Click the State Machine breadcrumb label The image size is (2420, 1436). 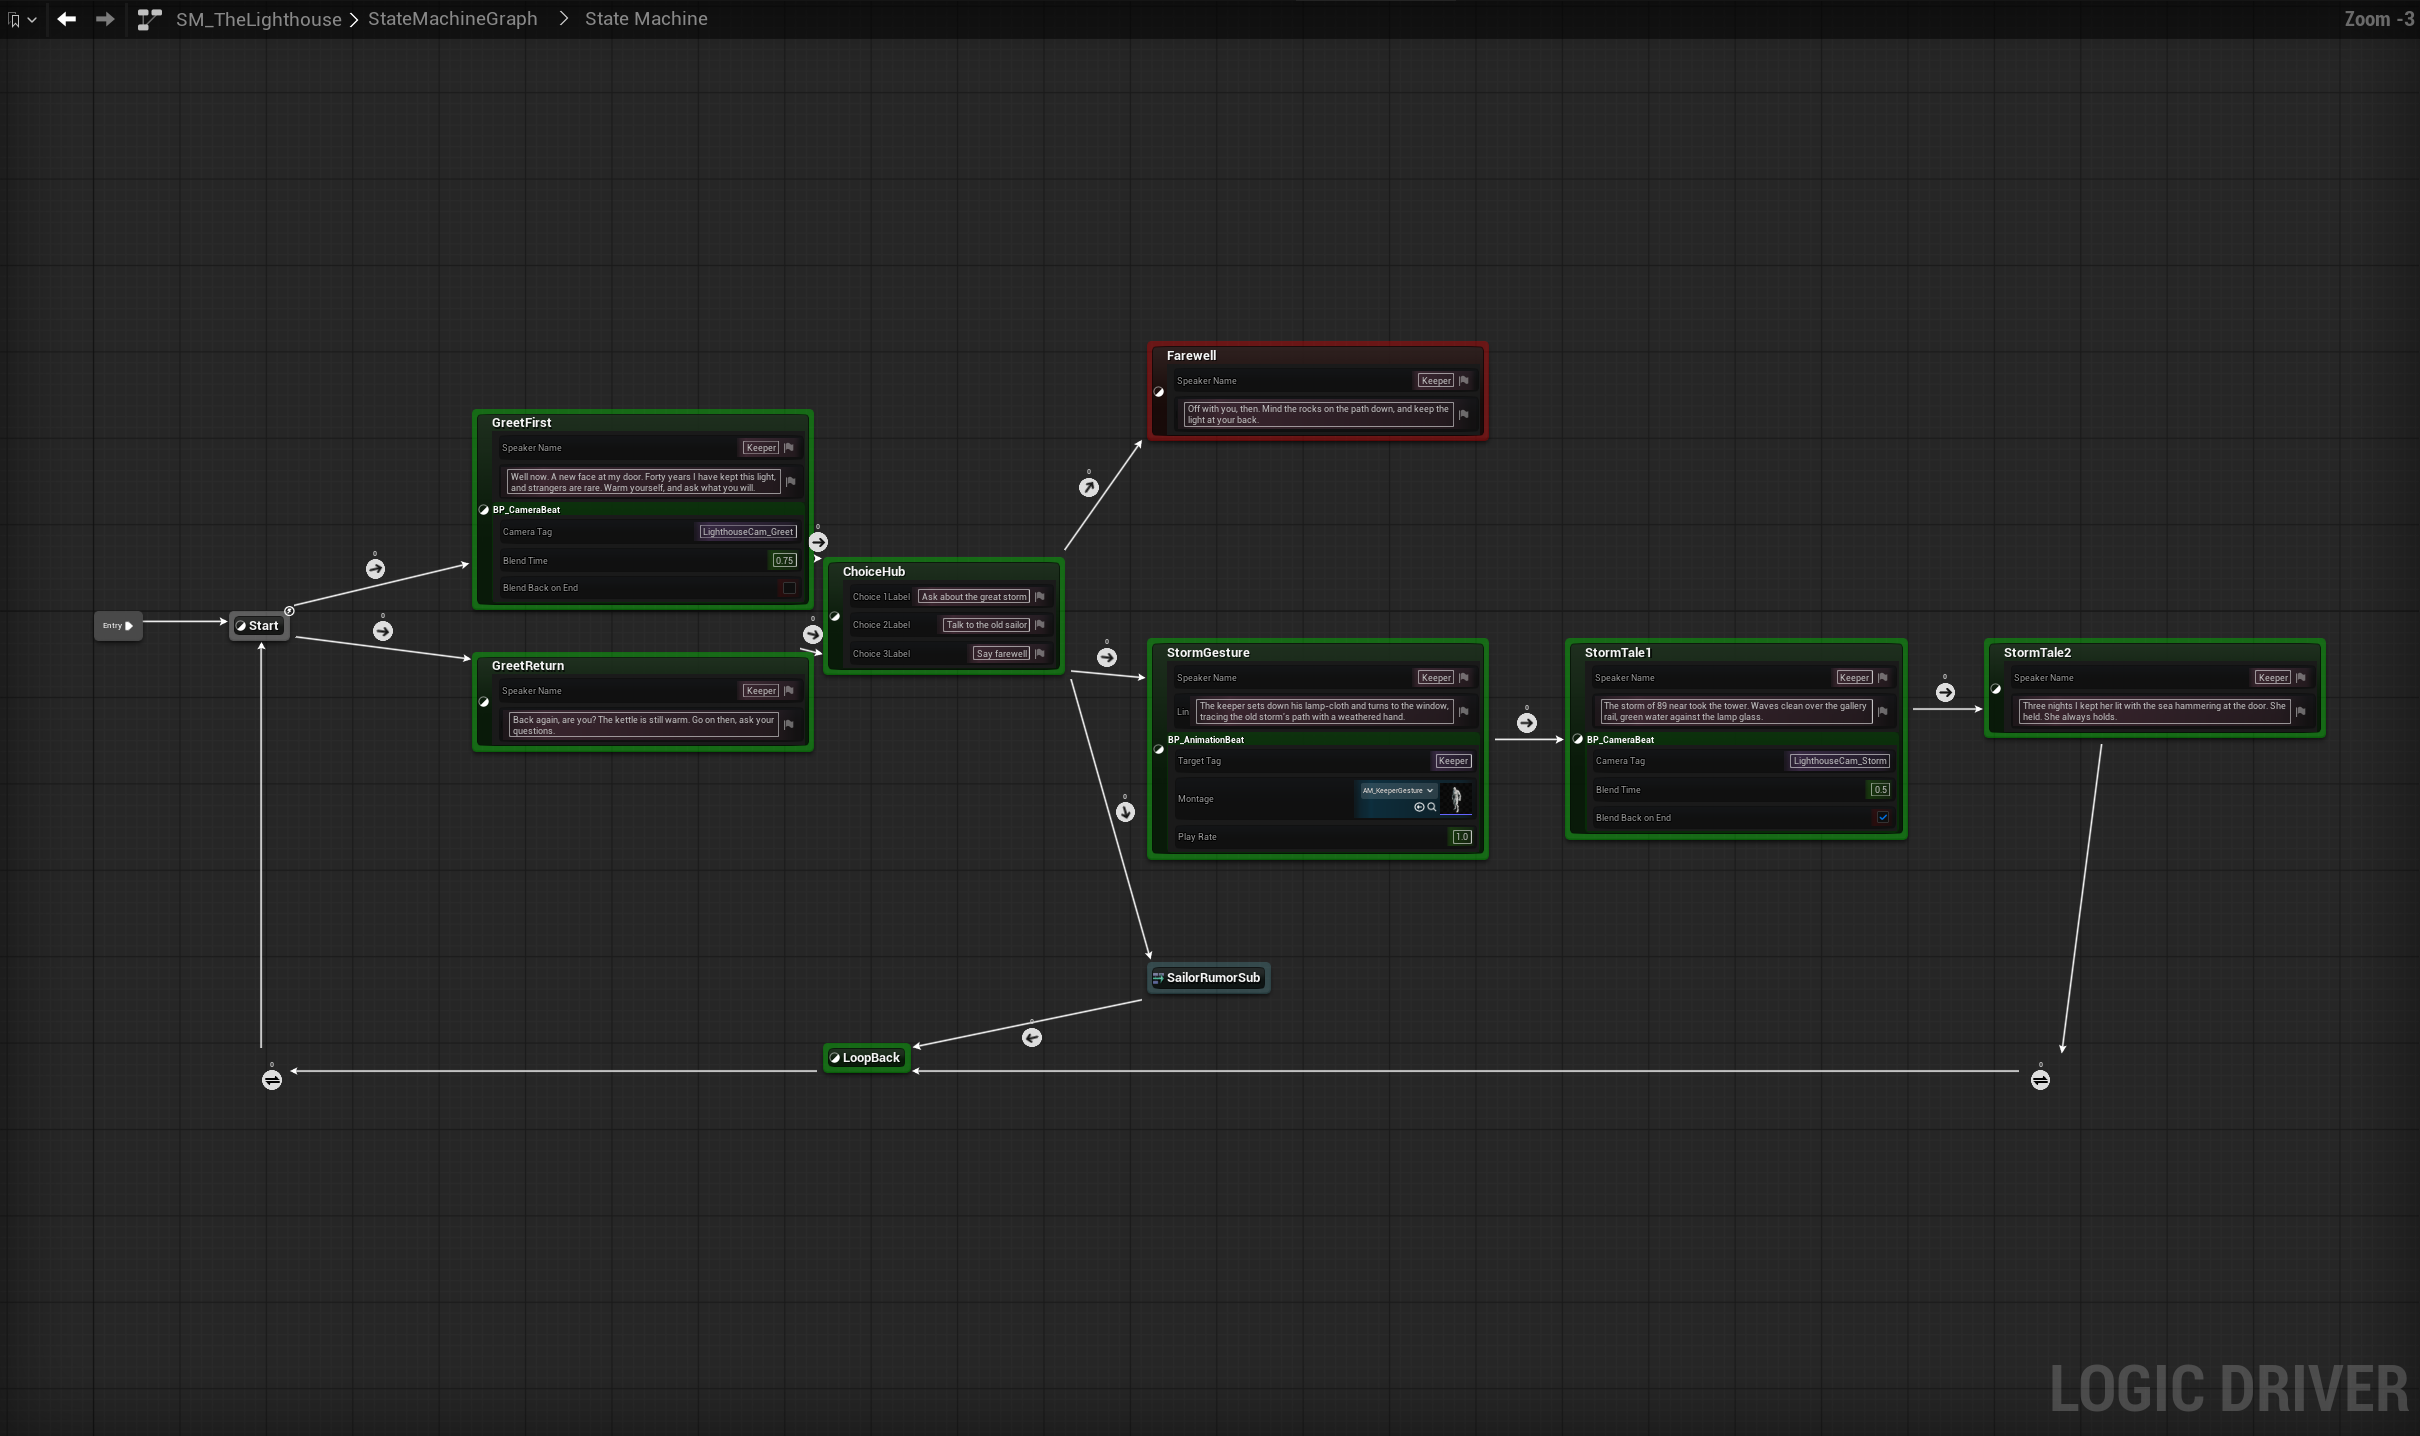646,19
